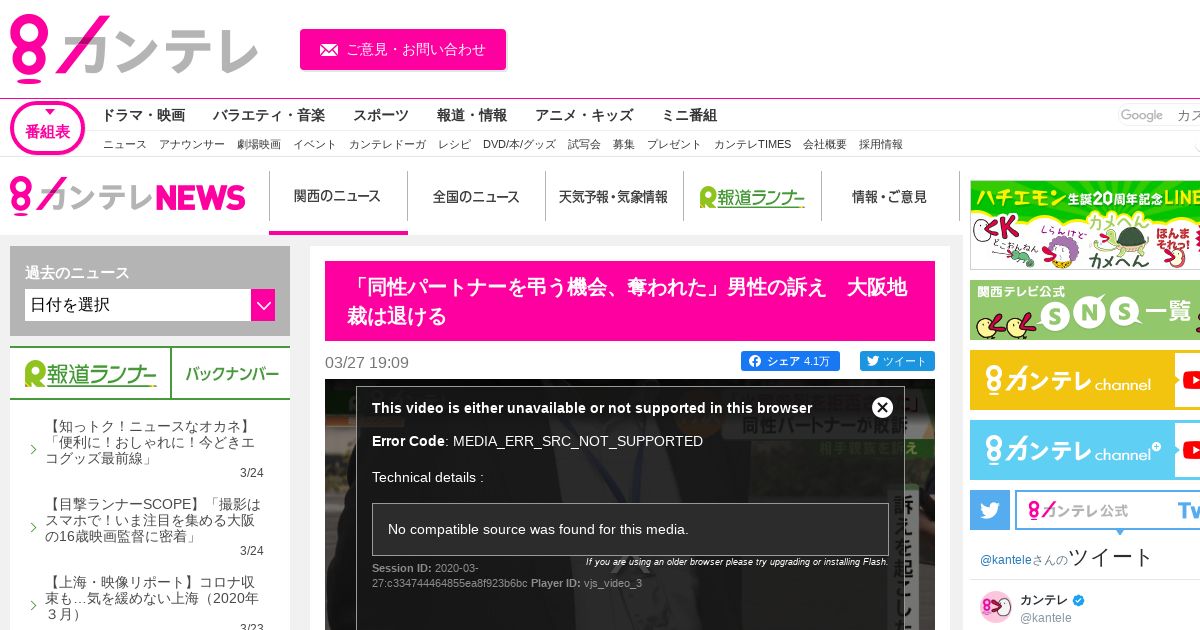Click the arrow icon beside 目撃ランナーSCOPE article

(33, 527)
